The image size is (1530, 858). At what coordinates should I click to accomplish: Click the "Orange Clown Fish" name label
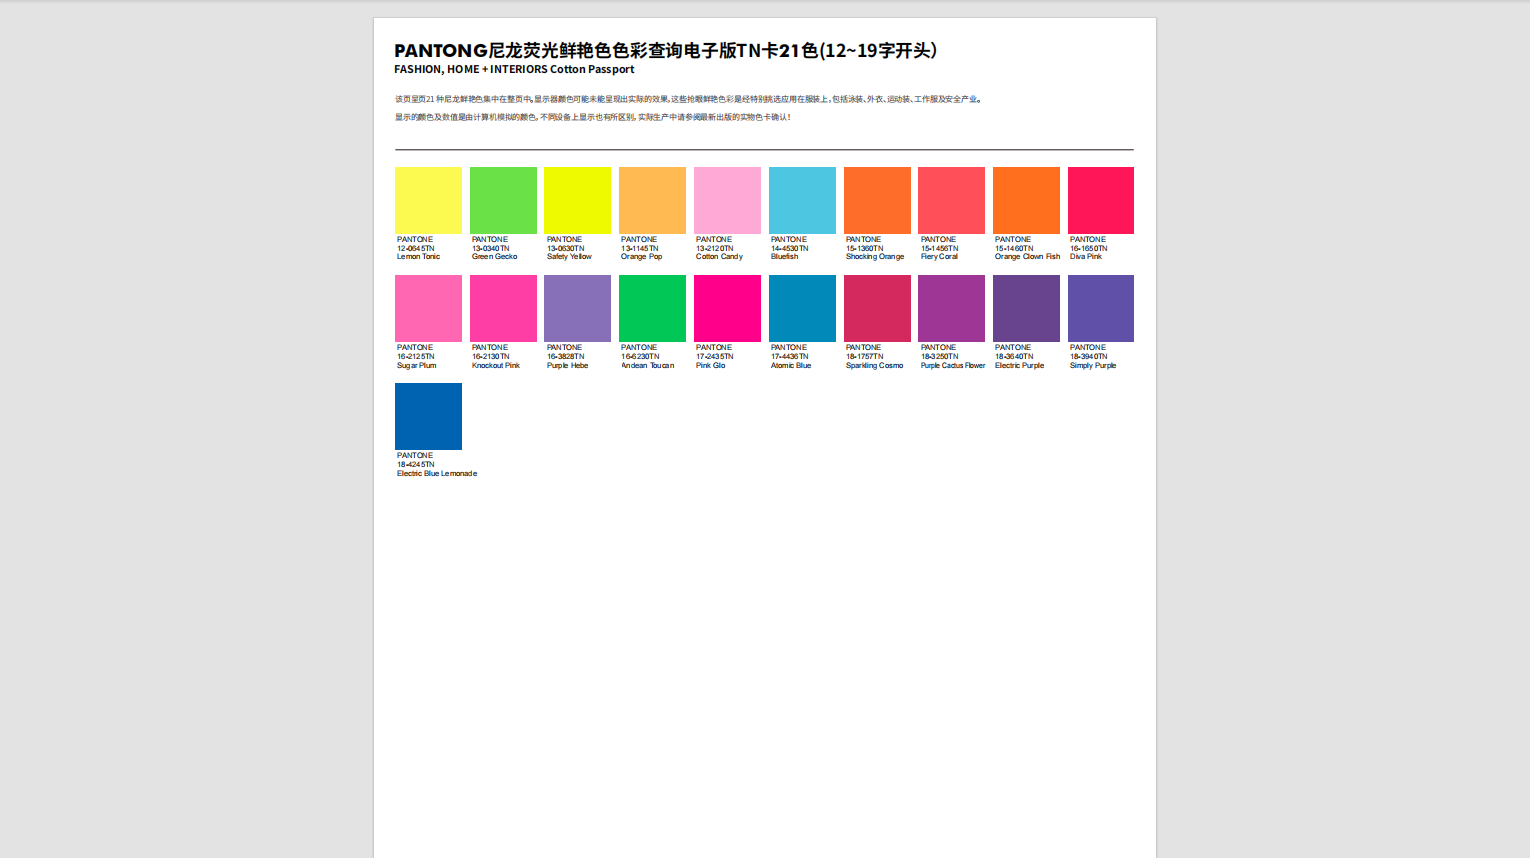1027,257
